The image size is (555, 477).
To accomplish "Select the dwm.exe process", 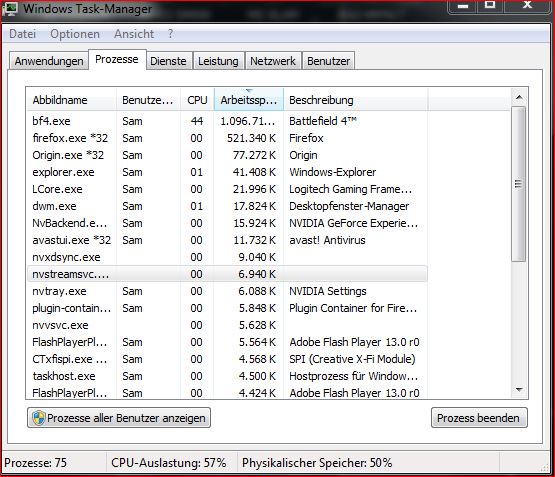I will coord(227,206).
